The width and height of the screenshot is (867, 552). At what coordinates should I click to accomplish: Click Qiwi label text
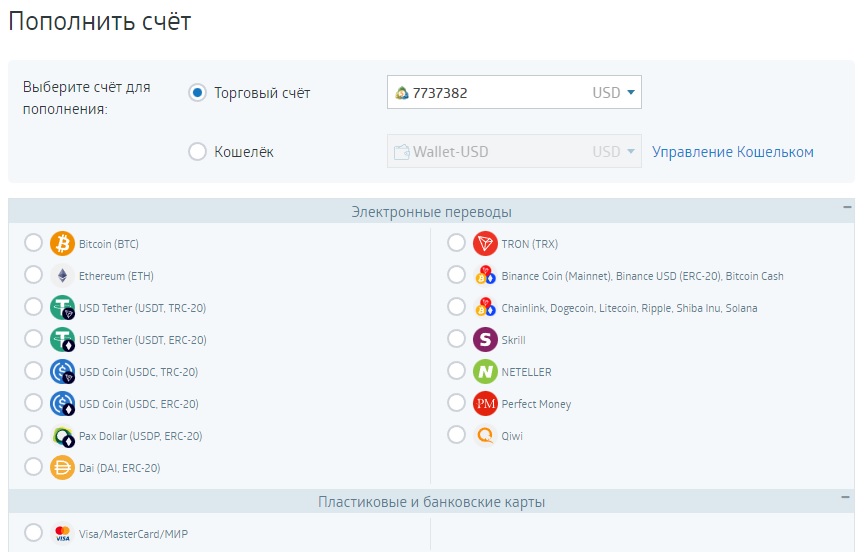click(x=512, y=436)
